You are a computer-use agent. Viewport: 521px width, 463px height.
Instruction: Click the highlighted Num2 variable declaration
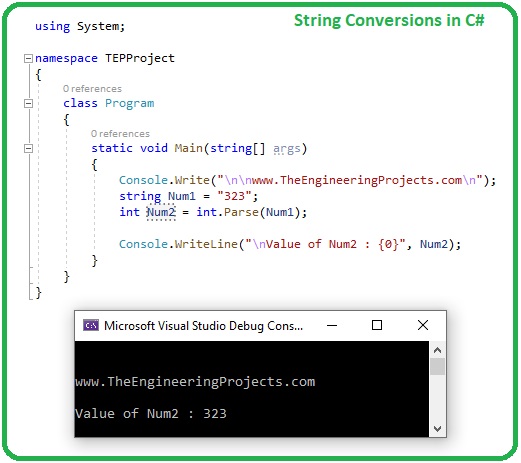point(161,212)
